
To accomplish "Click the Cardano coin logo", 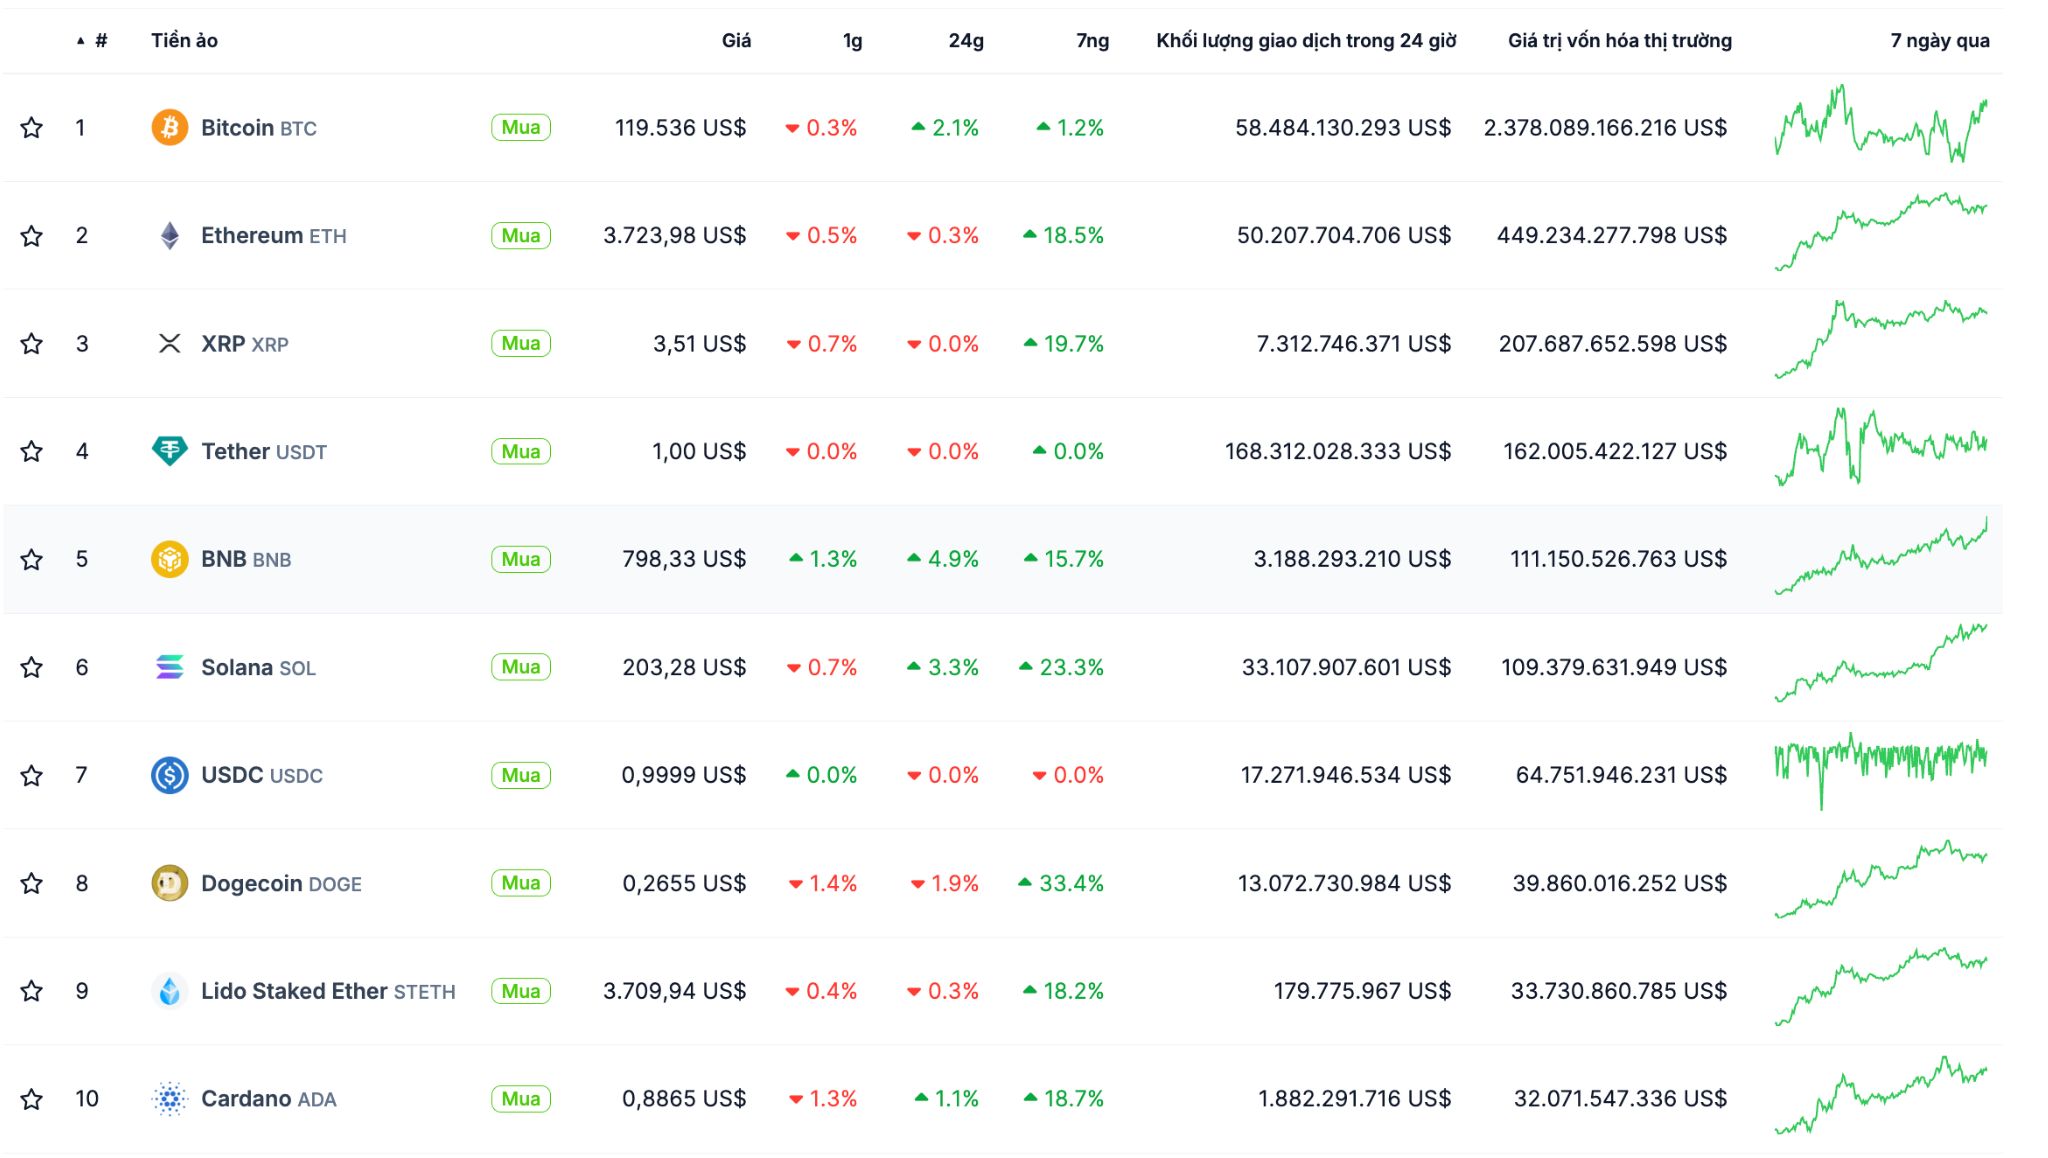I will coord(170,1098).
